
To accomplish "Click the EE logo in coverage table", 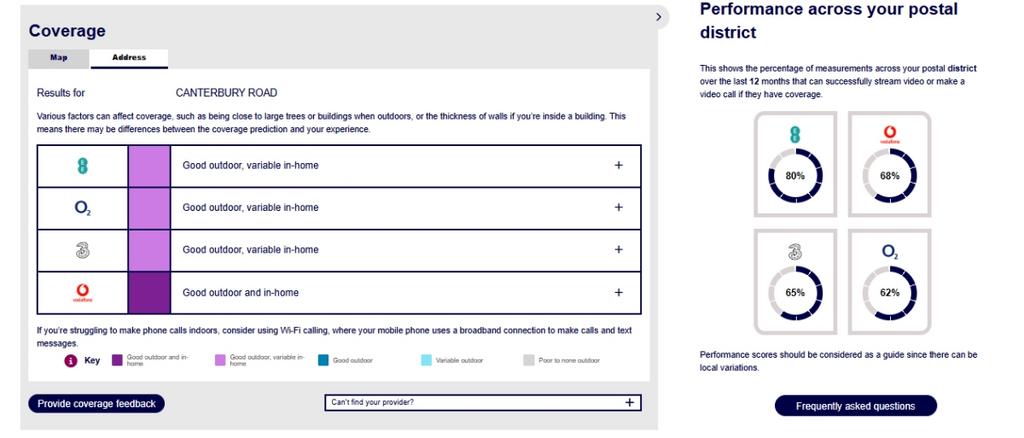I will pos(82,166).
